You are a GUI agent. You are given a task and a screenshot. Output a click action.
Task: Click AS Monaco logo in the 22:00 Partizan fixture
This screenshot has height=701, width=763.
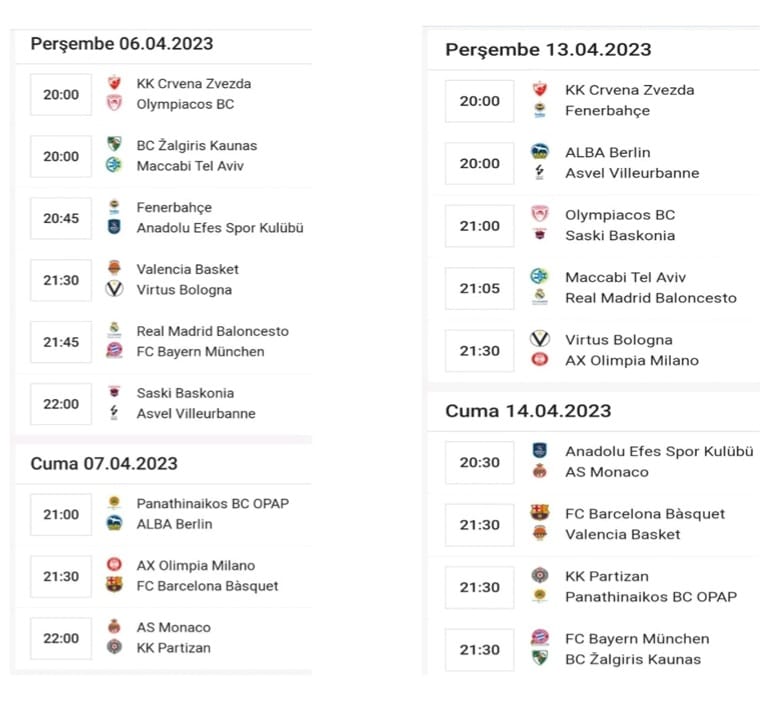point(114,627)
